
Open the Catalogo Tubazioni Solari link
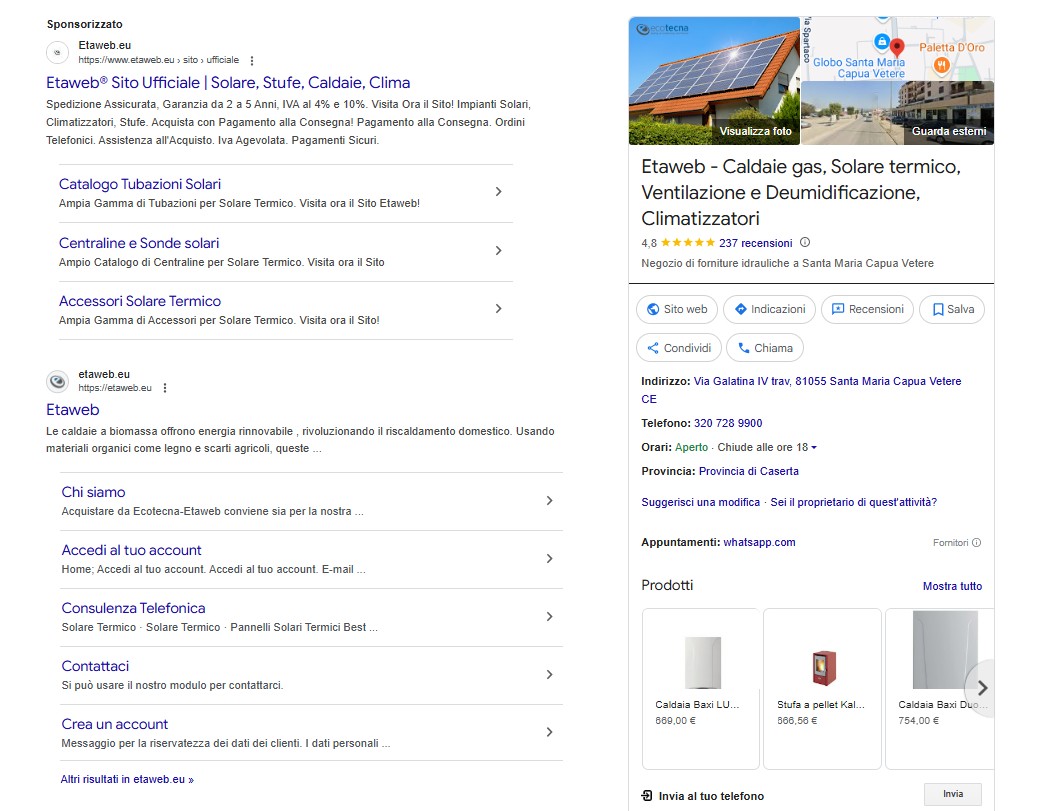click(x=140, y=184)
